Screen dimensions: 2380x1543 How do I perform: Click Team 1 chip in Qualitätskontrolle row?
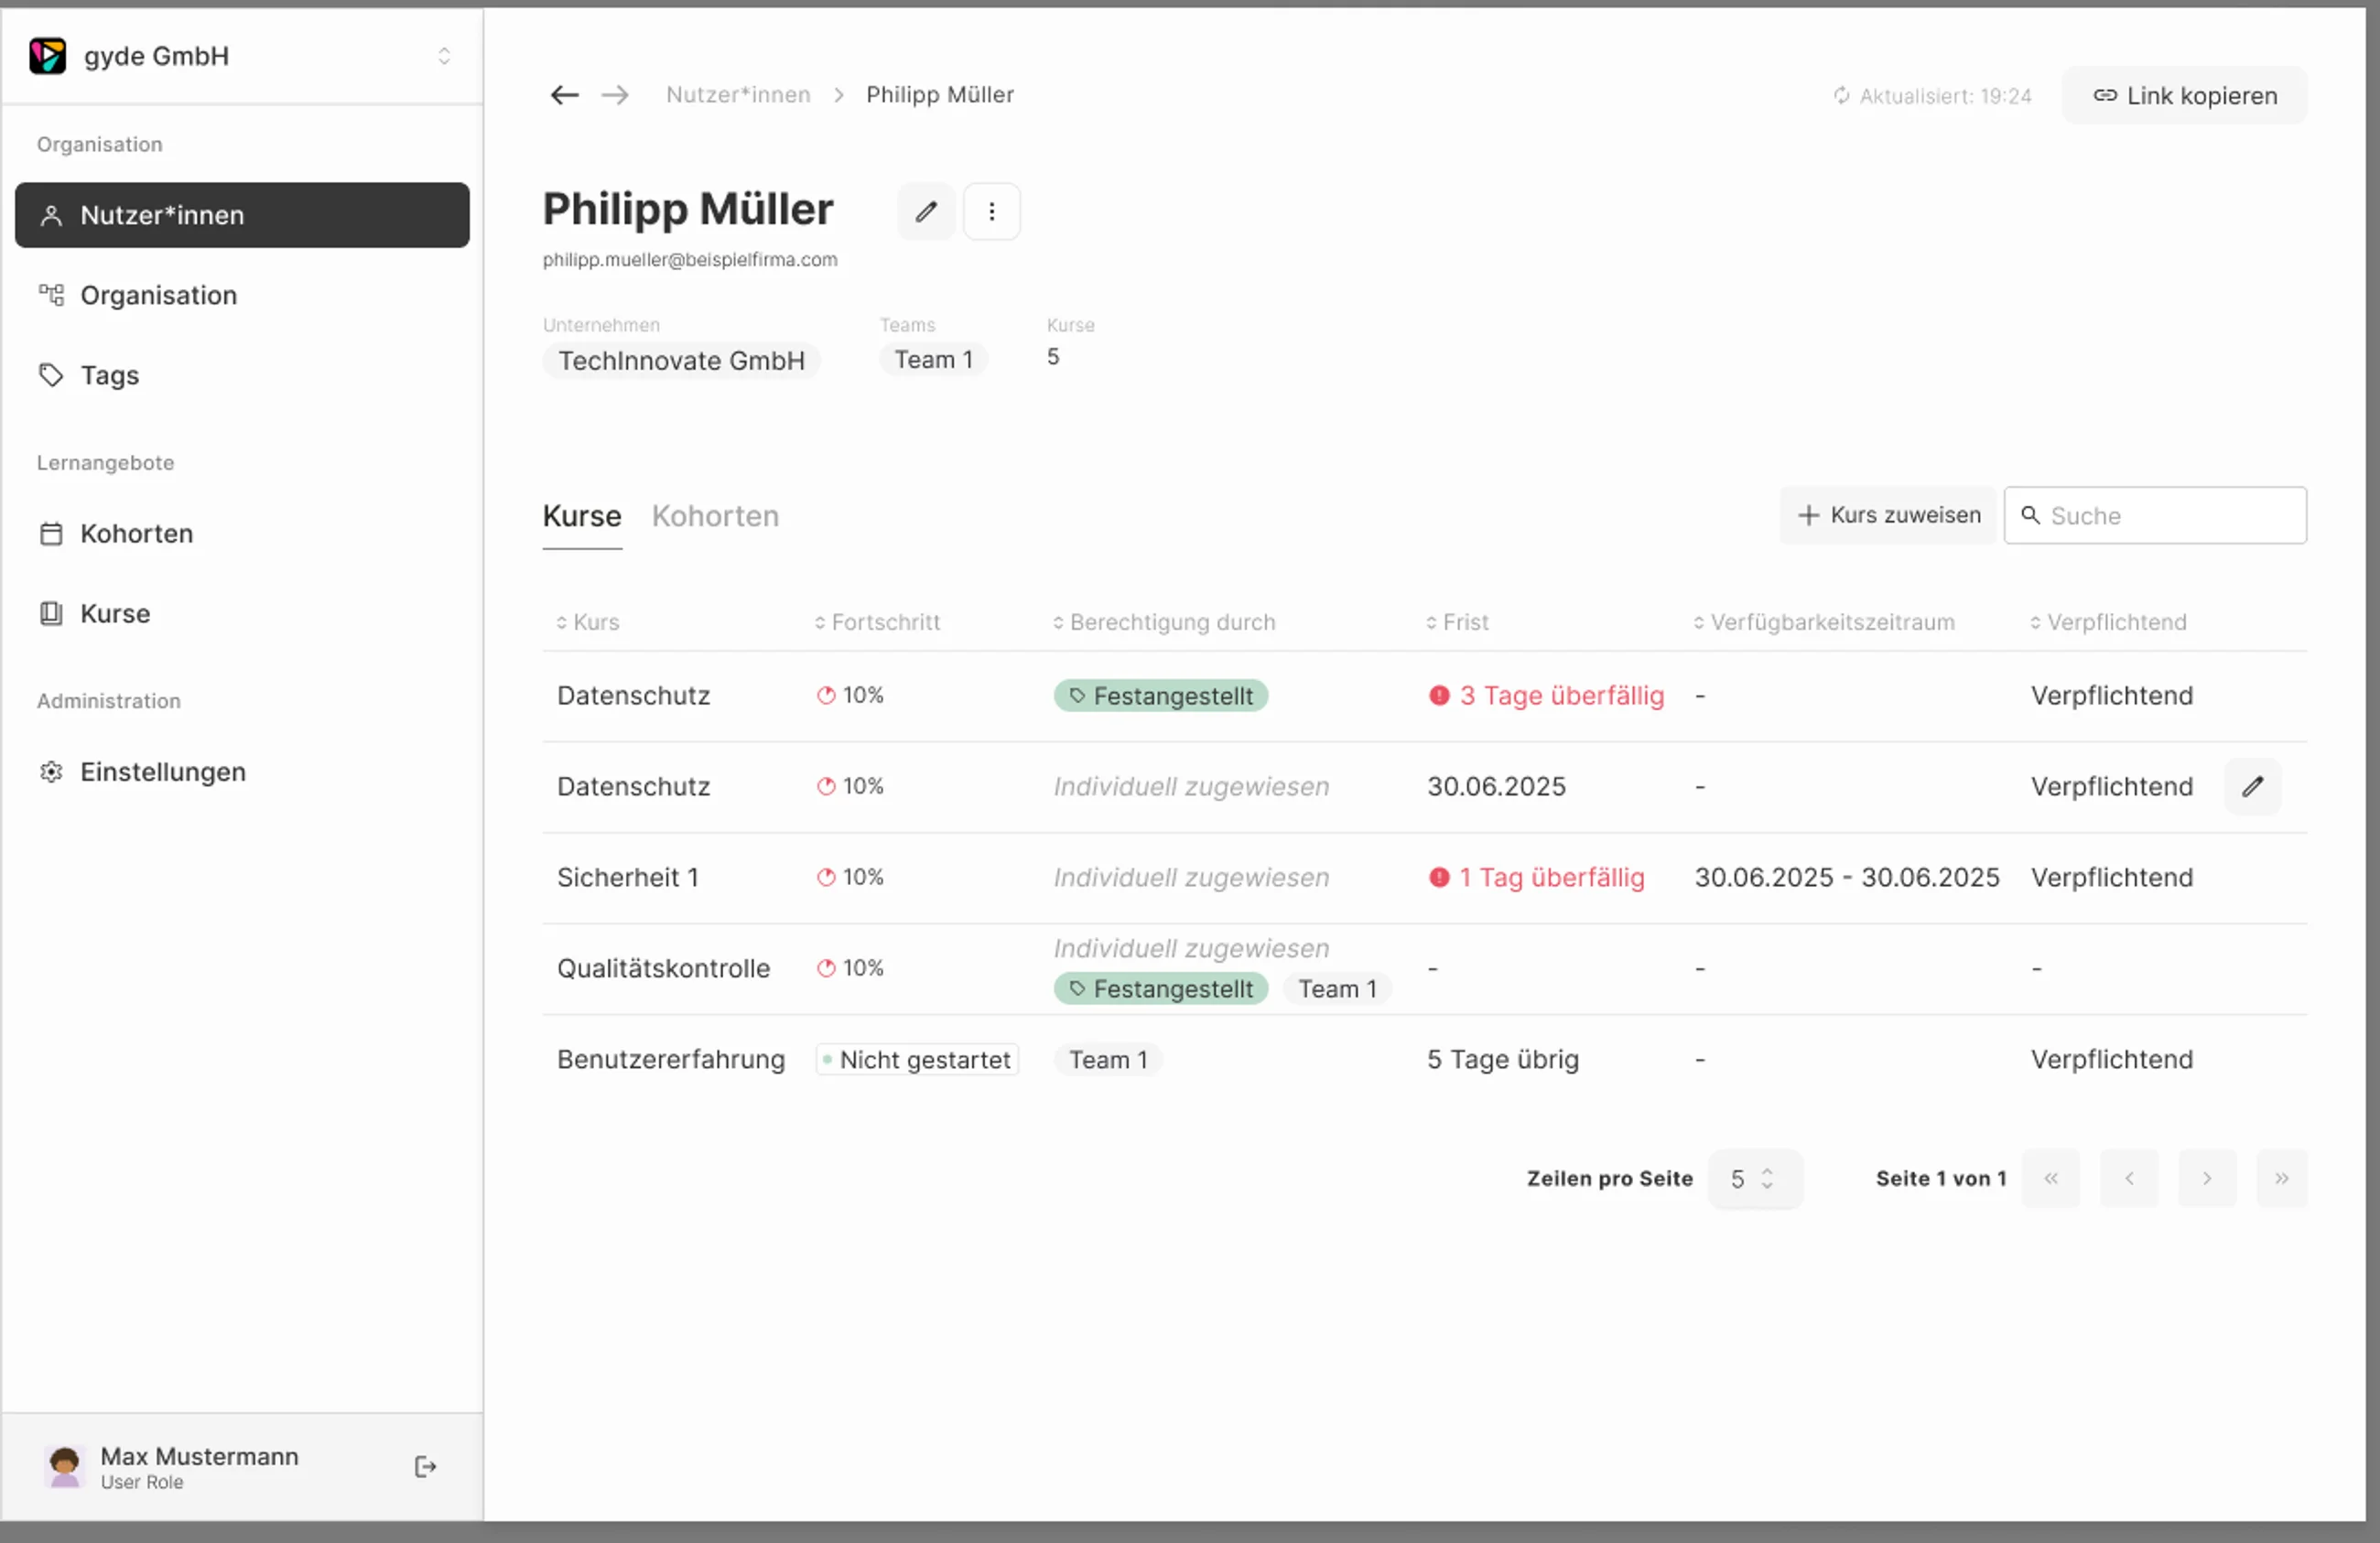point(1337,989)
